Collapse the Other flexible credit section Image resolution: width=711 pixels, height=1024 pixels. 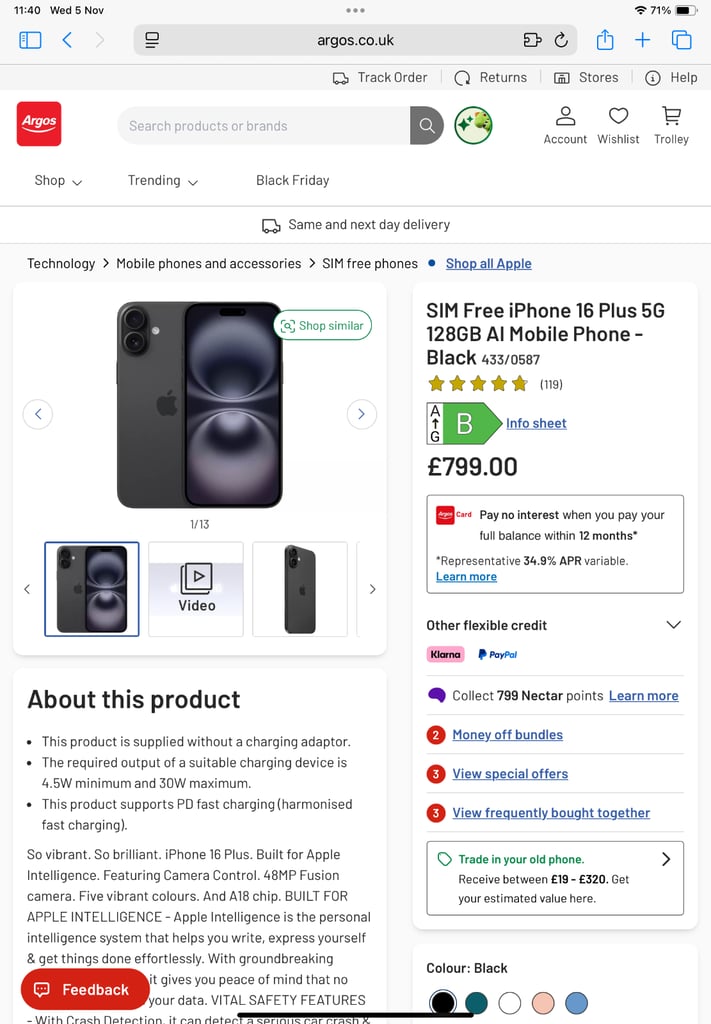672,624
